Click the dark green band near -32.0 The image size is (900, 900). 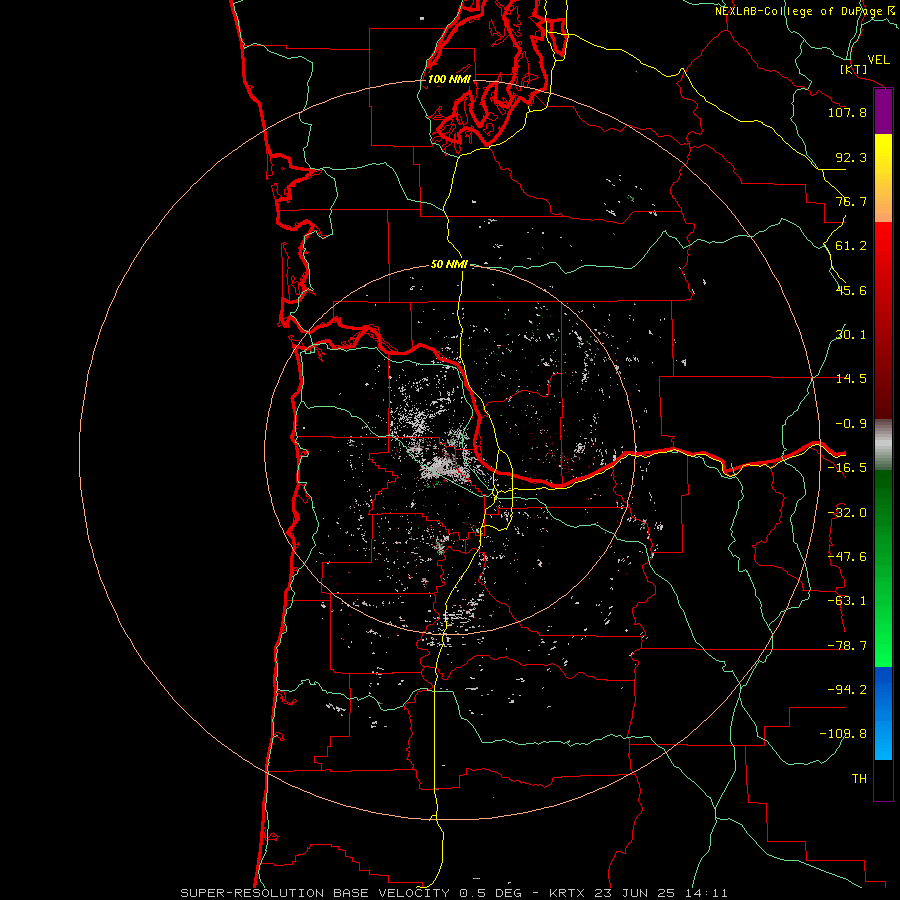coord(883,512)
